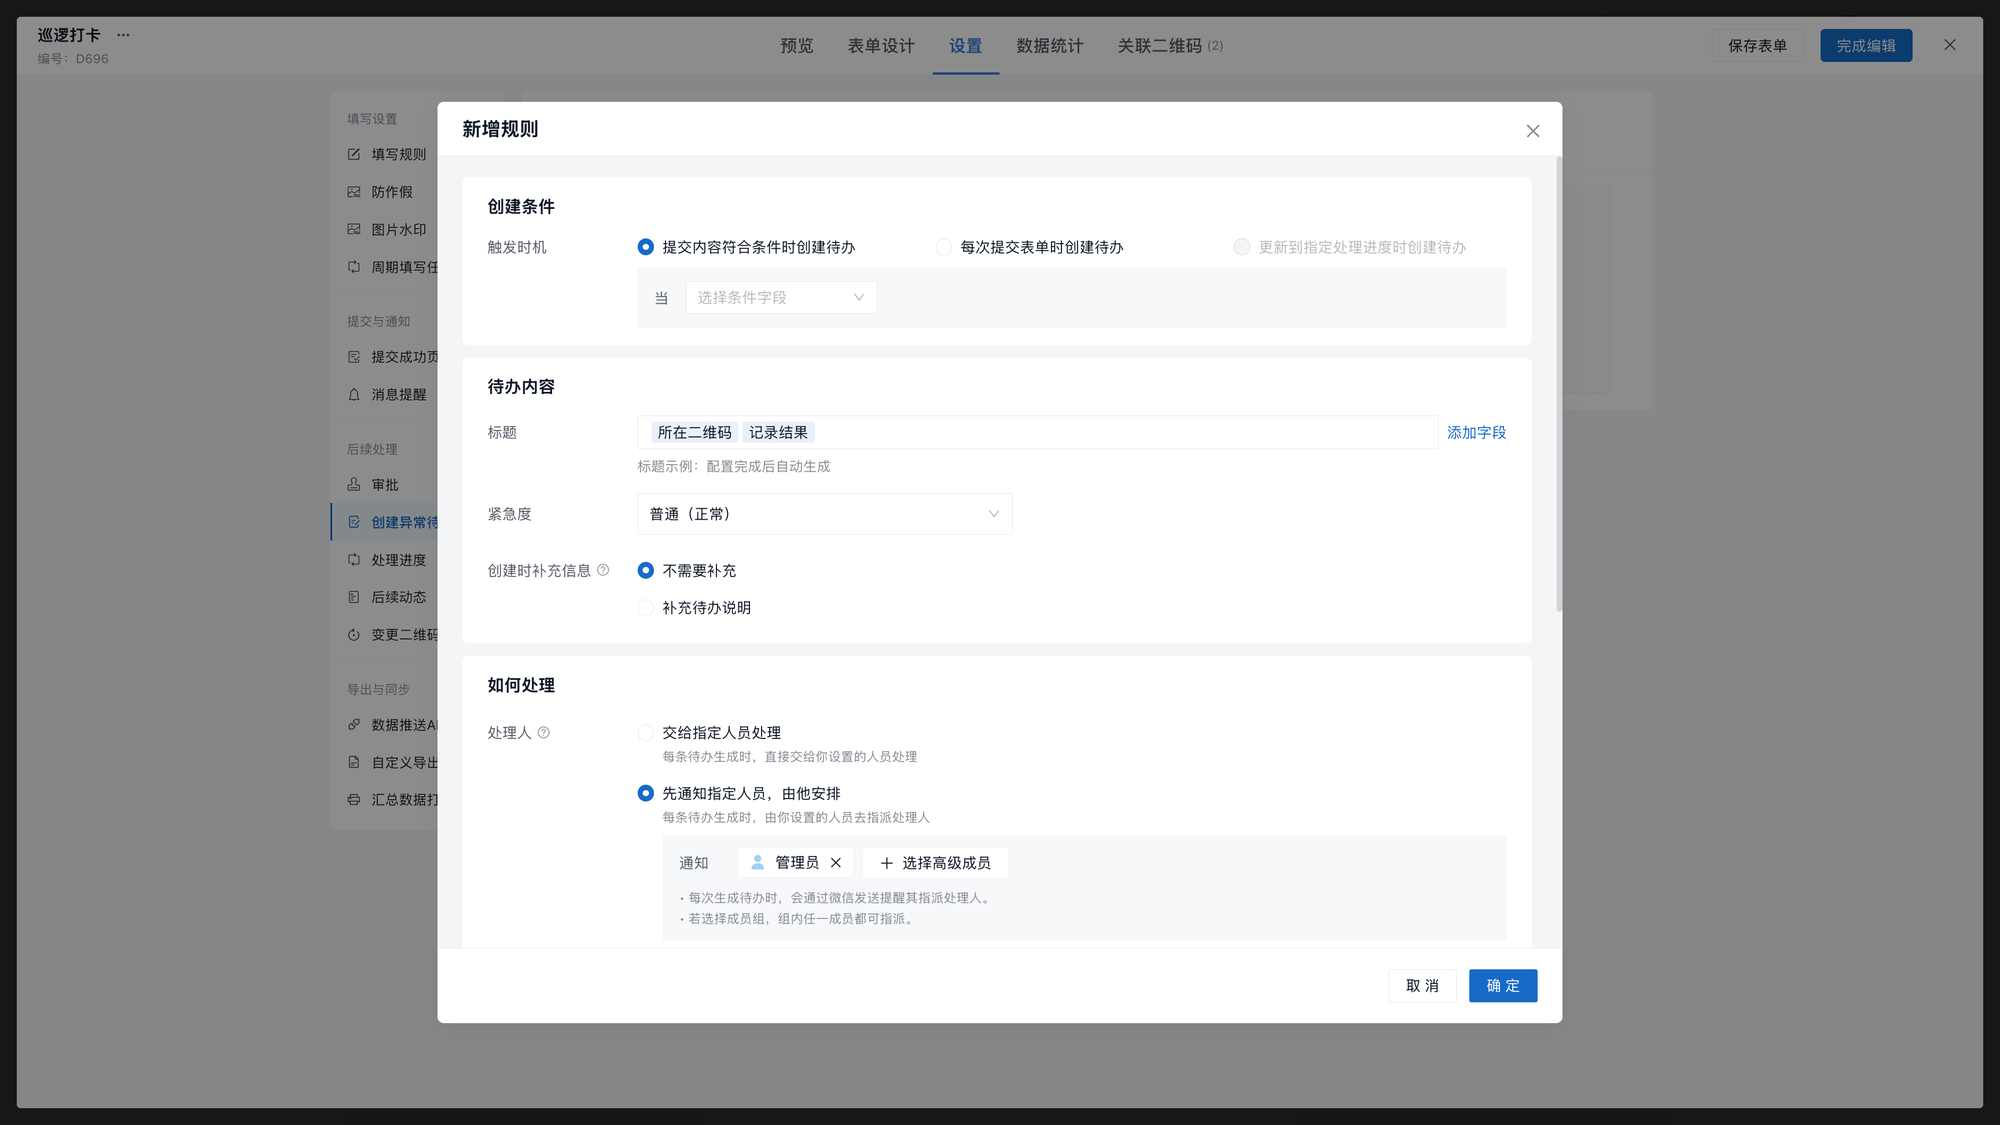Click the 提交成功页 sidebar icon
The image size is (2000, 1125).
[354, 357]
